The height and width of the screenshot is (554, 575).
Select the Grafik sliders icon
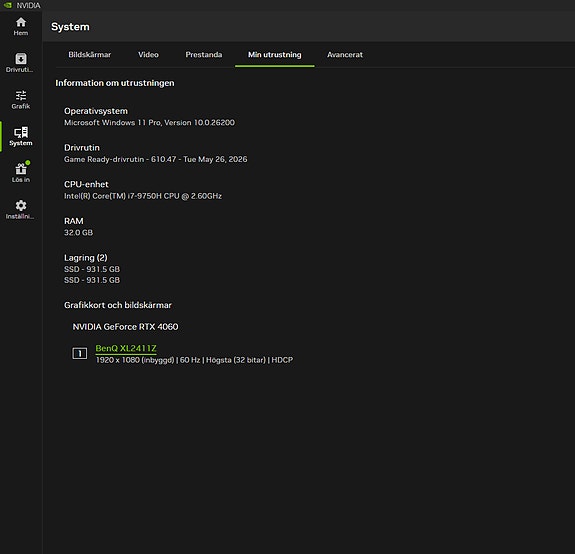coord(21,95)
